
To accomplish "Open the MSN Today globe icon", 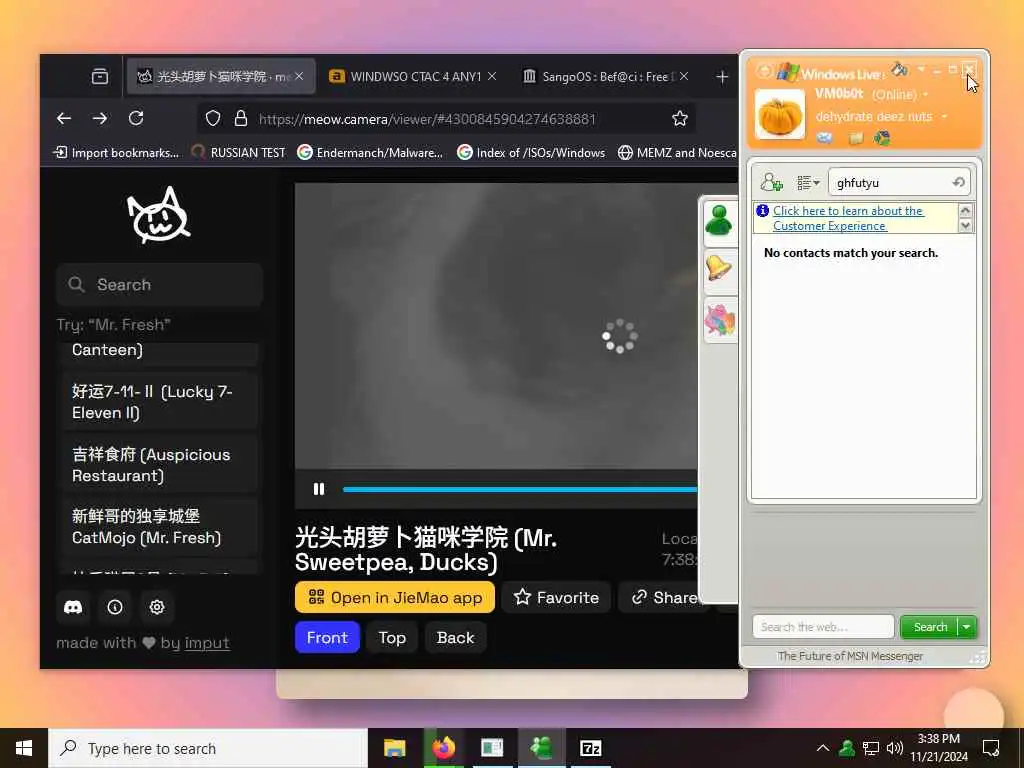I will pyautogui.click(x=882, y=138).
